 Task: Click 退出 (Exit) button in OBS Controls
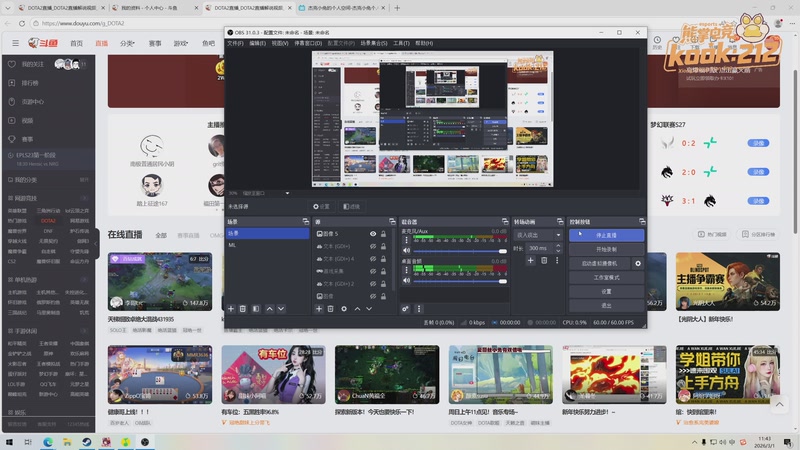[606, 305]
